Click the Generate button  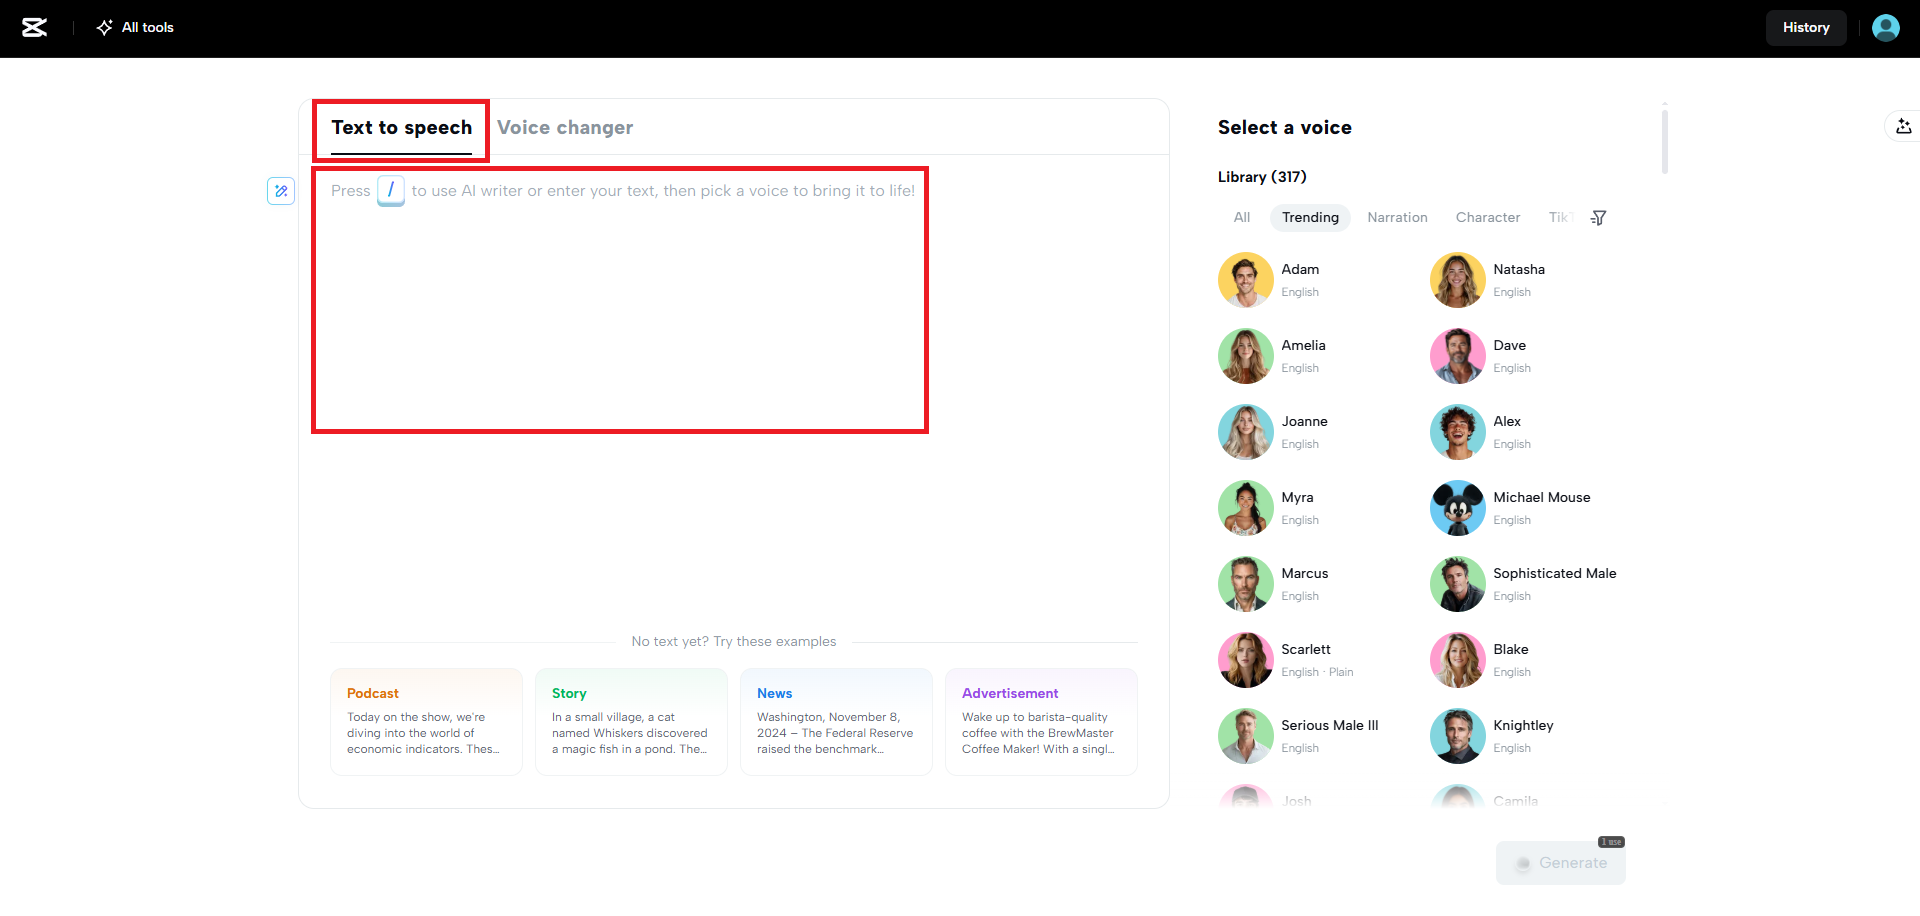pyautogui.click(x=1561, y=862)
